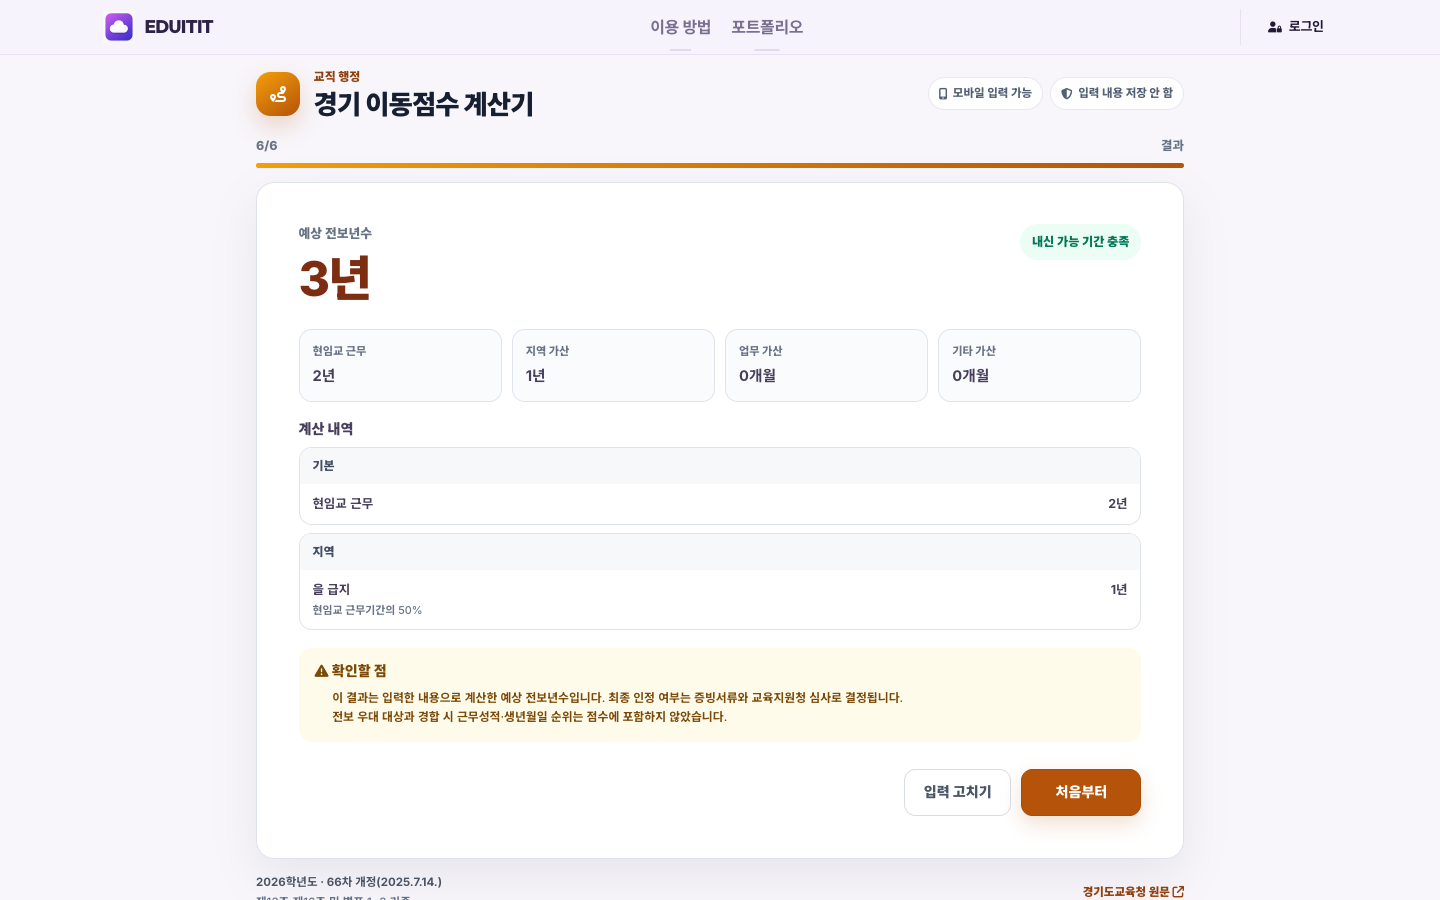1440x900 pixels.
Task: Click the orange calculator app icon
Action: pyautogui.click(x=278, y=94)
